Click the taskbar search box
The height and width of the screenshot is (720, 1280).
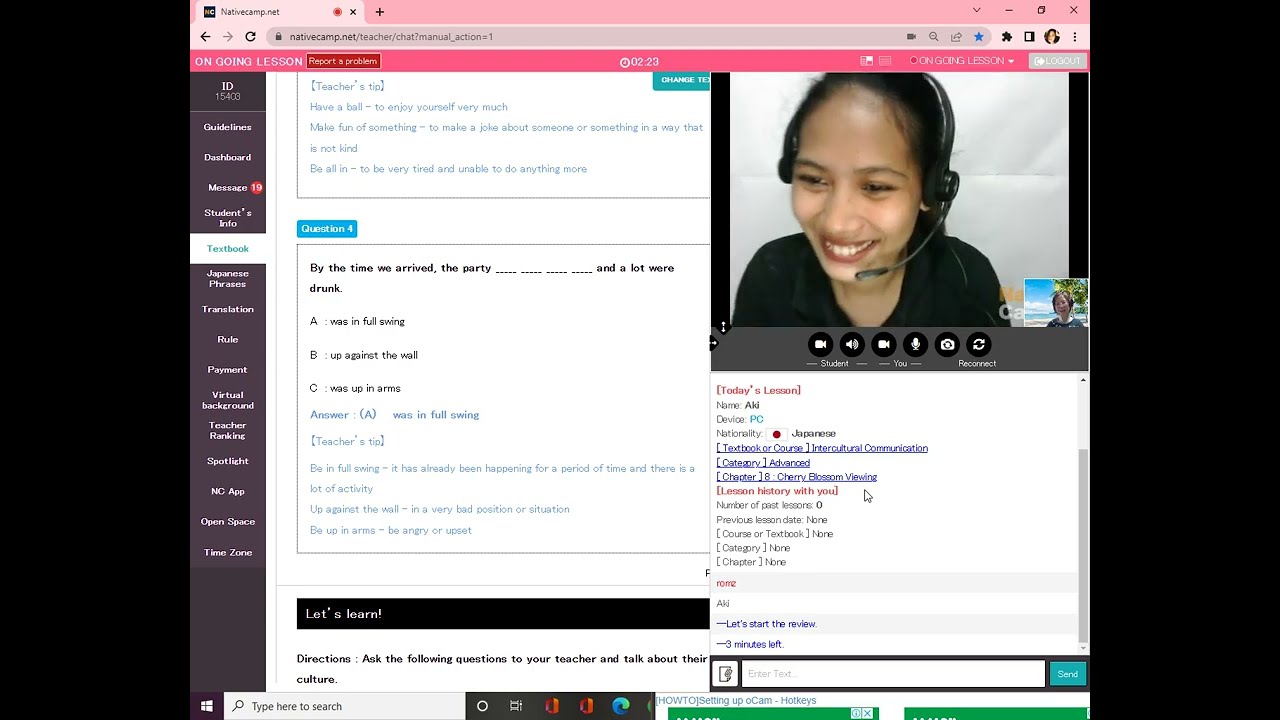345,706
